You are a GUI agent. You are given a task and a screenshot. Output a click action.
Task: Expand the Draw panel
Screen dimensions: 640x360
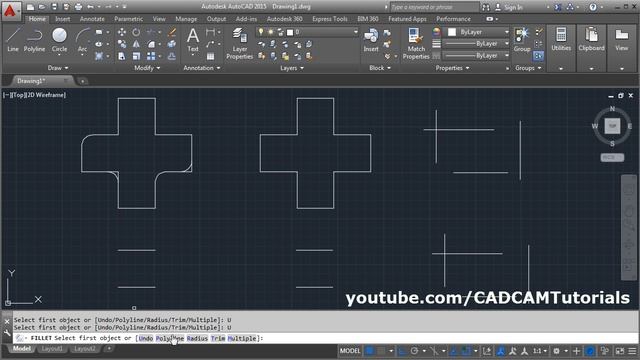click(58, 68)
